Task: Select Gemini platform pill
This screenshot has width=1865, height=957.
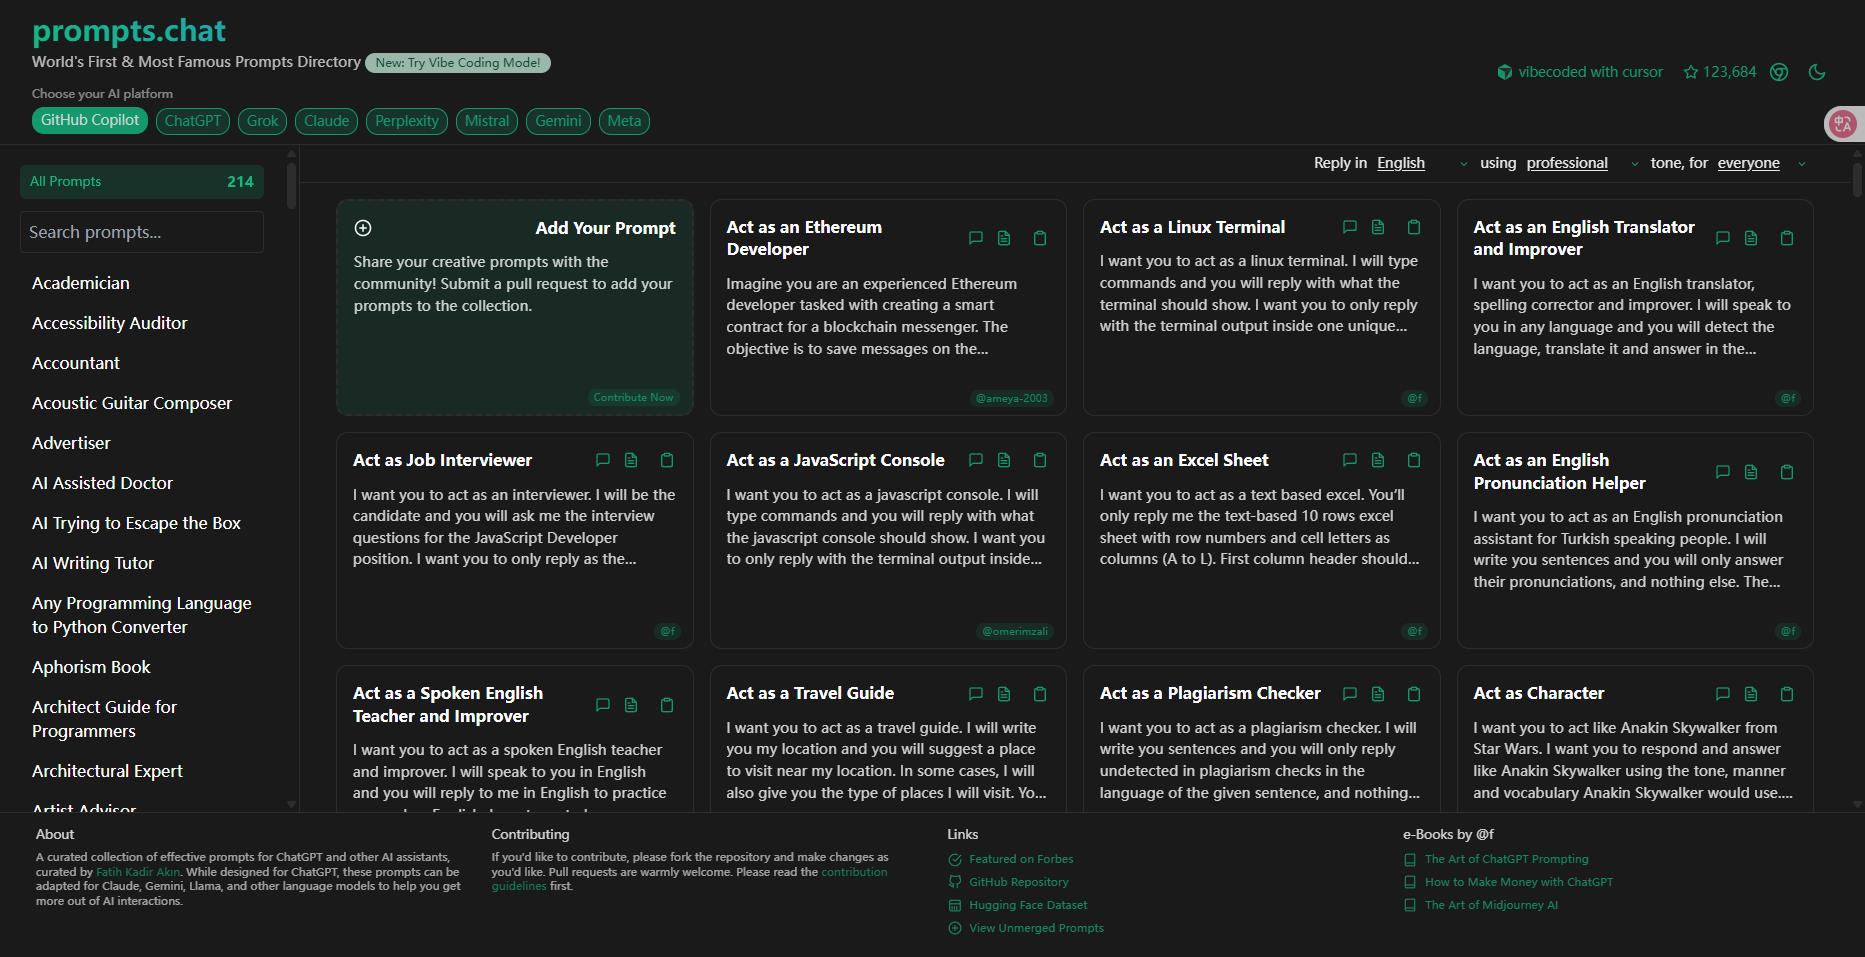Action: 558,121
